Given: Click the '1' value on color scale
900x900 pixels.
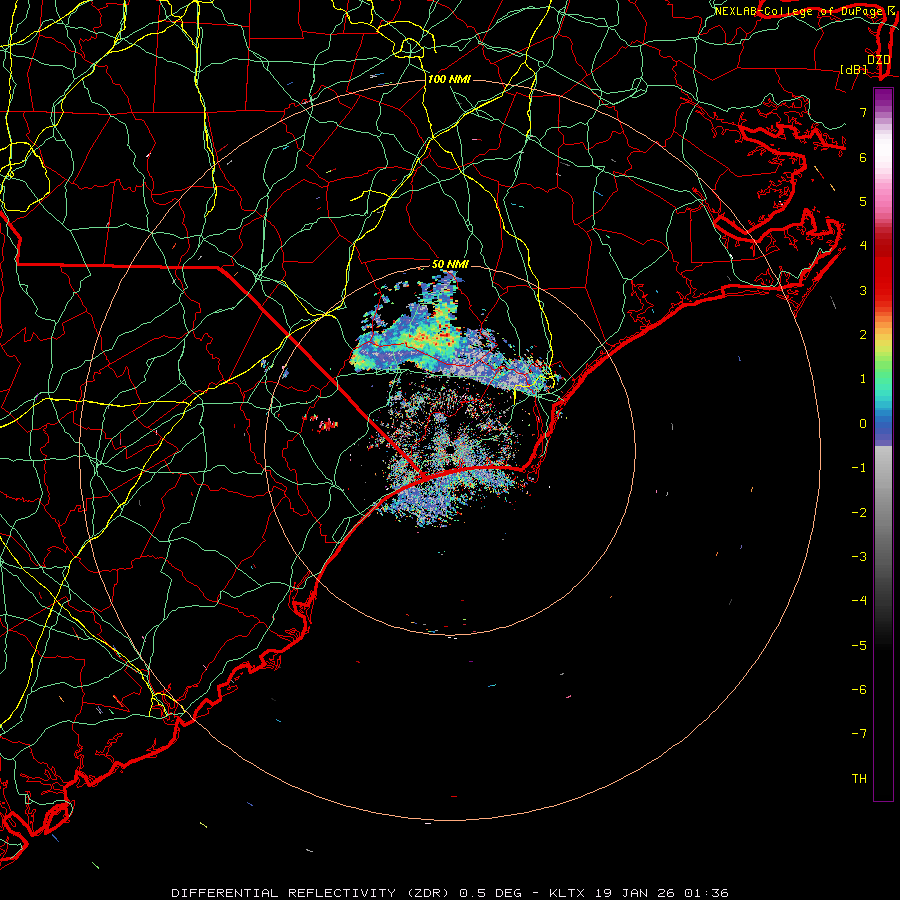Looking at the screenshot, I should [x=863, y=379].
